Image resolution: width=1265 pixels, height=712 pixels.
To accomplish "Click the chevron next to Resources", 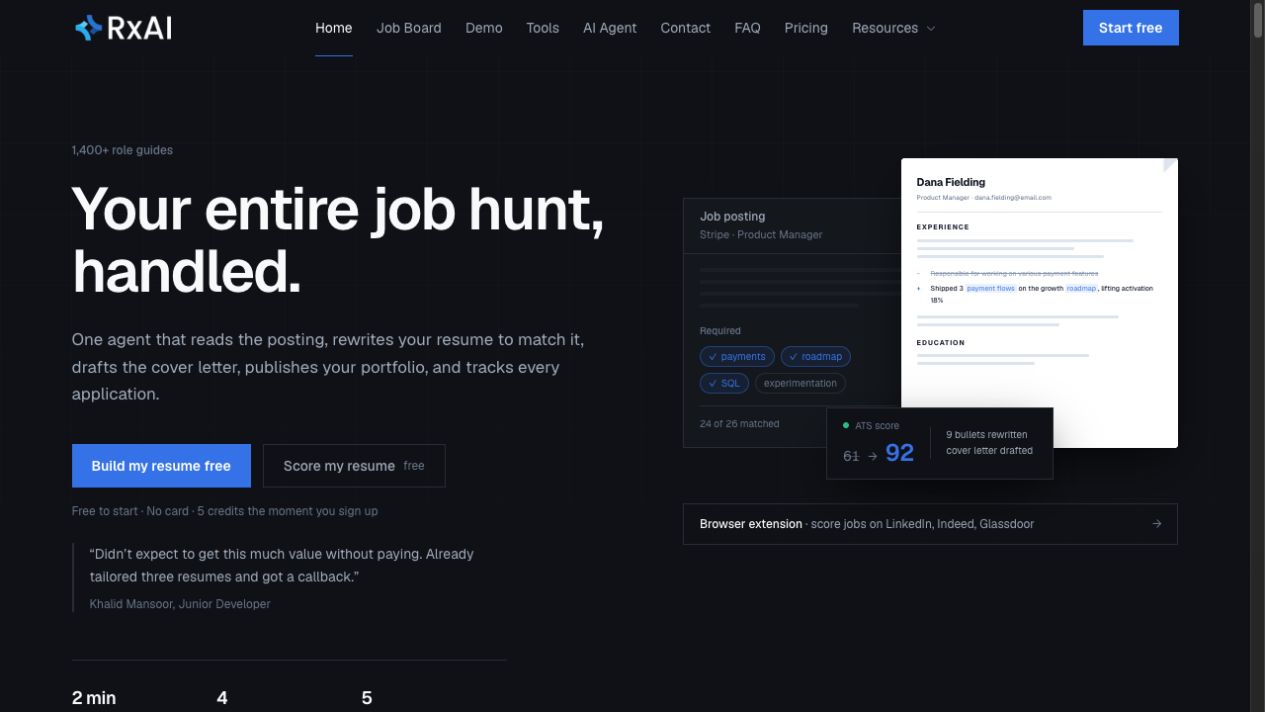I will pos(931,28).
